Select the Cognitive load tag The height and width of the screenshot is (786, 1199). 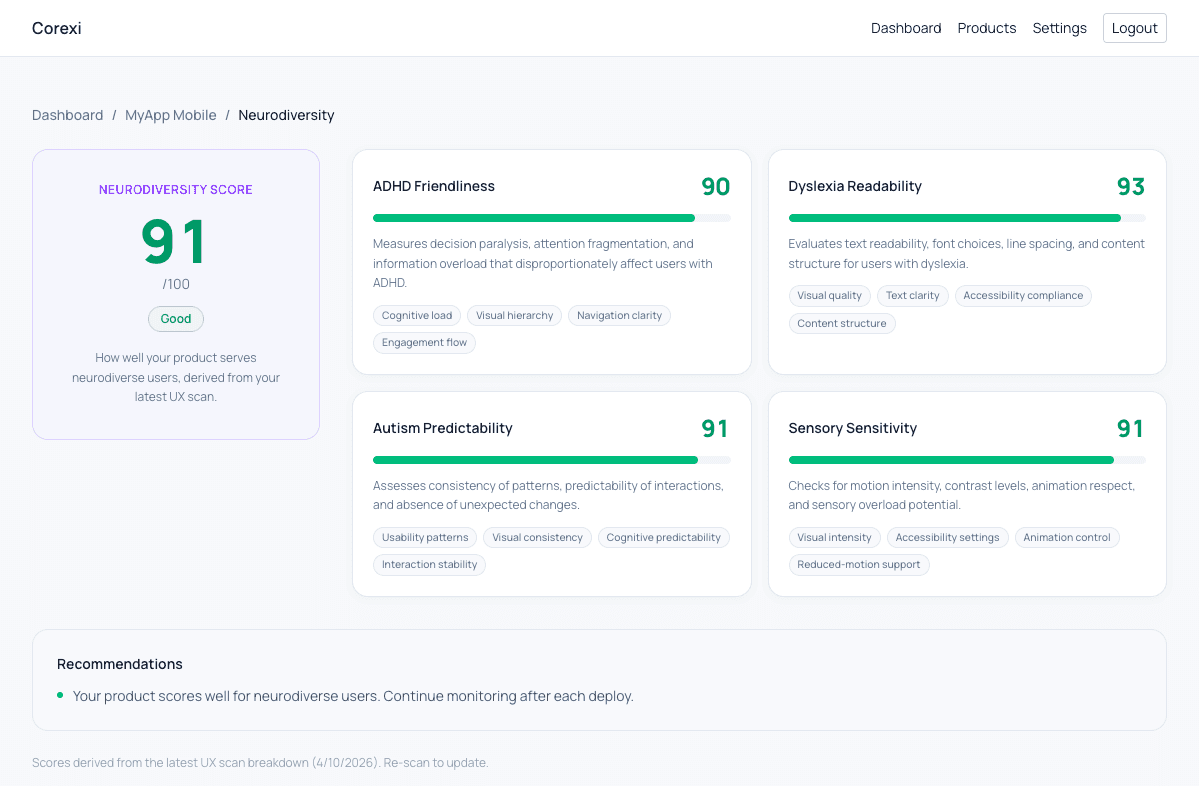pos(417,316)
